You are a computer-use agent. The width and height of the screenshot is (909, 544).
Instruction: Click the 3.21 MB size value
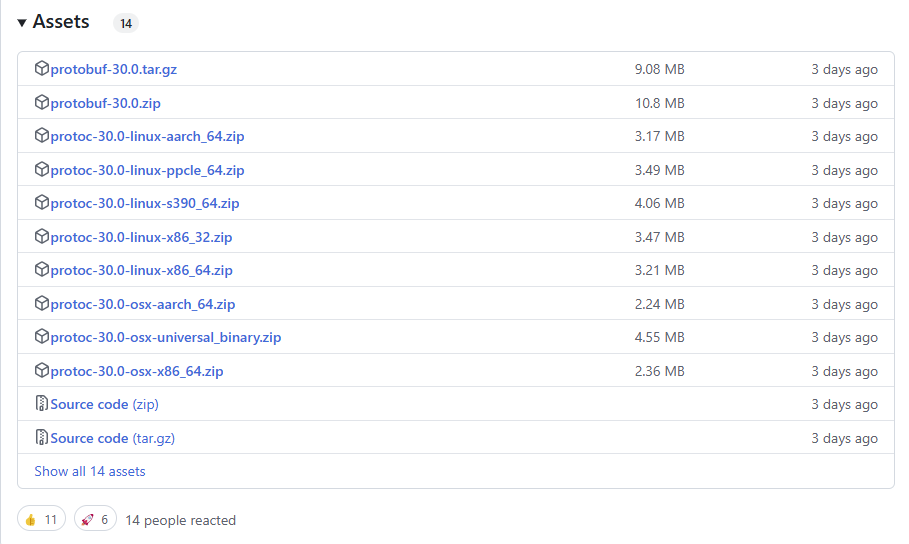[x=660, y=270]
